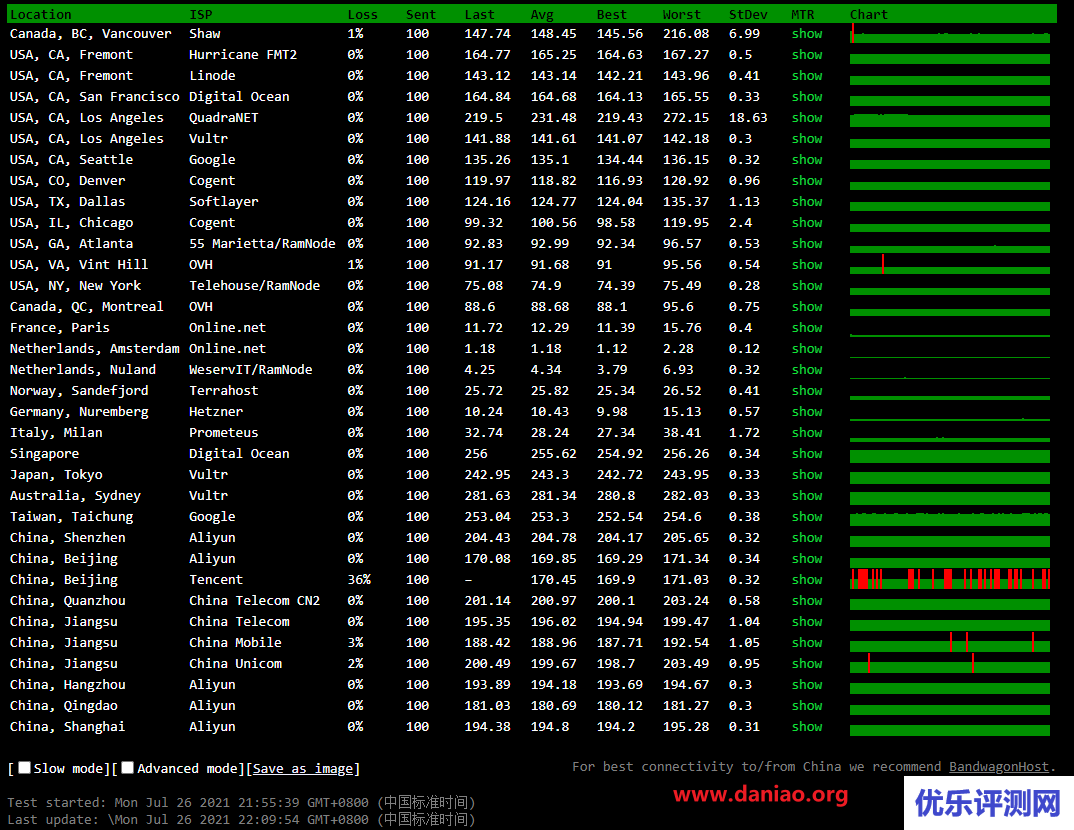
Task: Open the MTR show link for Linode
Action: 807,75
